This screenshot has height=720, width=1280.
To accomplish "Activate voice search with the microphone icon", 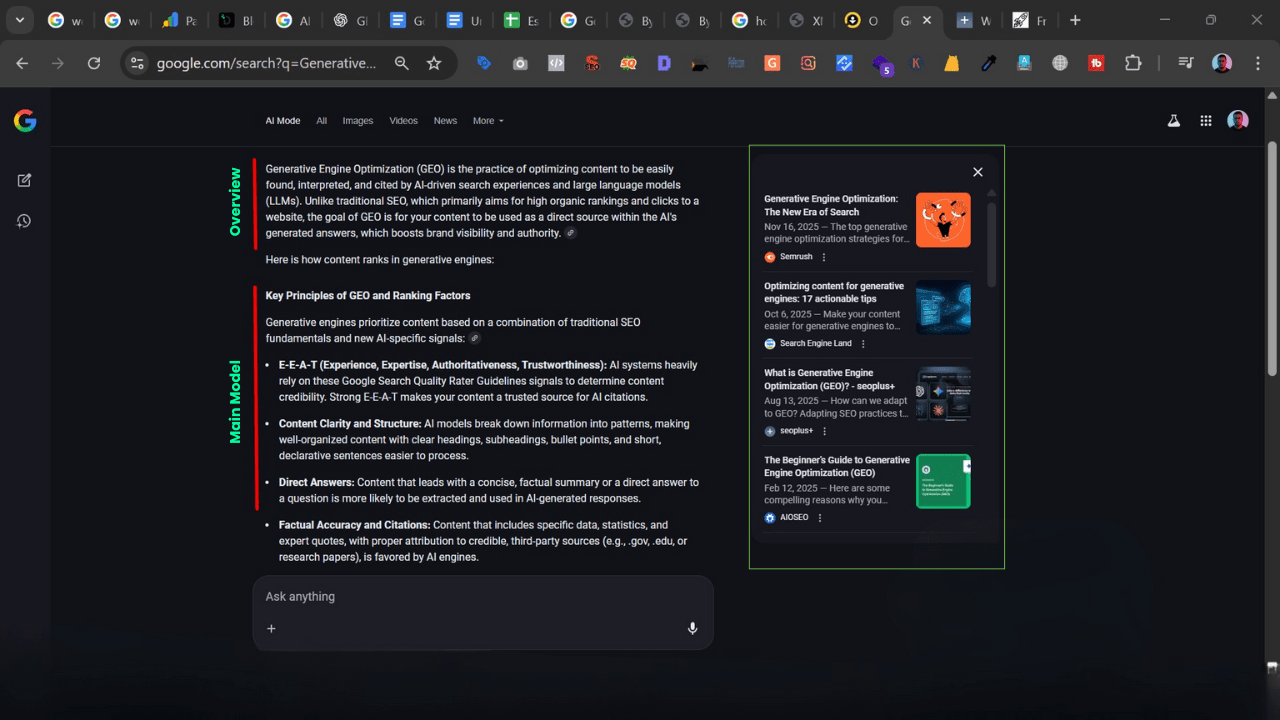I will 692,628.
